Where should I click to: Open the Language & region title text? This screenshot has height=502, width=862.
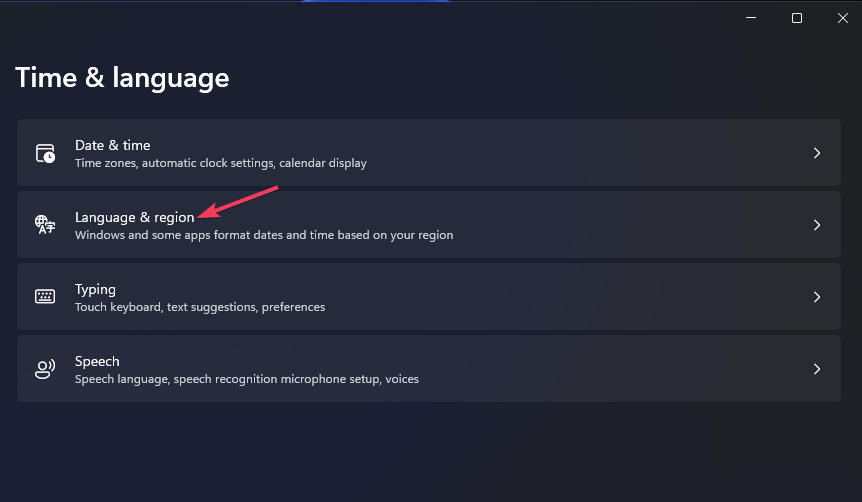(135, 218)
